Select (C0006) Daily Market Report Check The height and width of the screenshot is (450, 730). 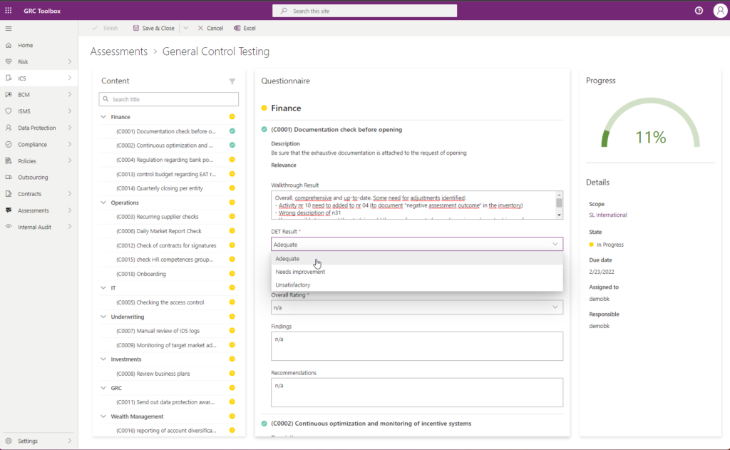[x=159, y=231]
